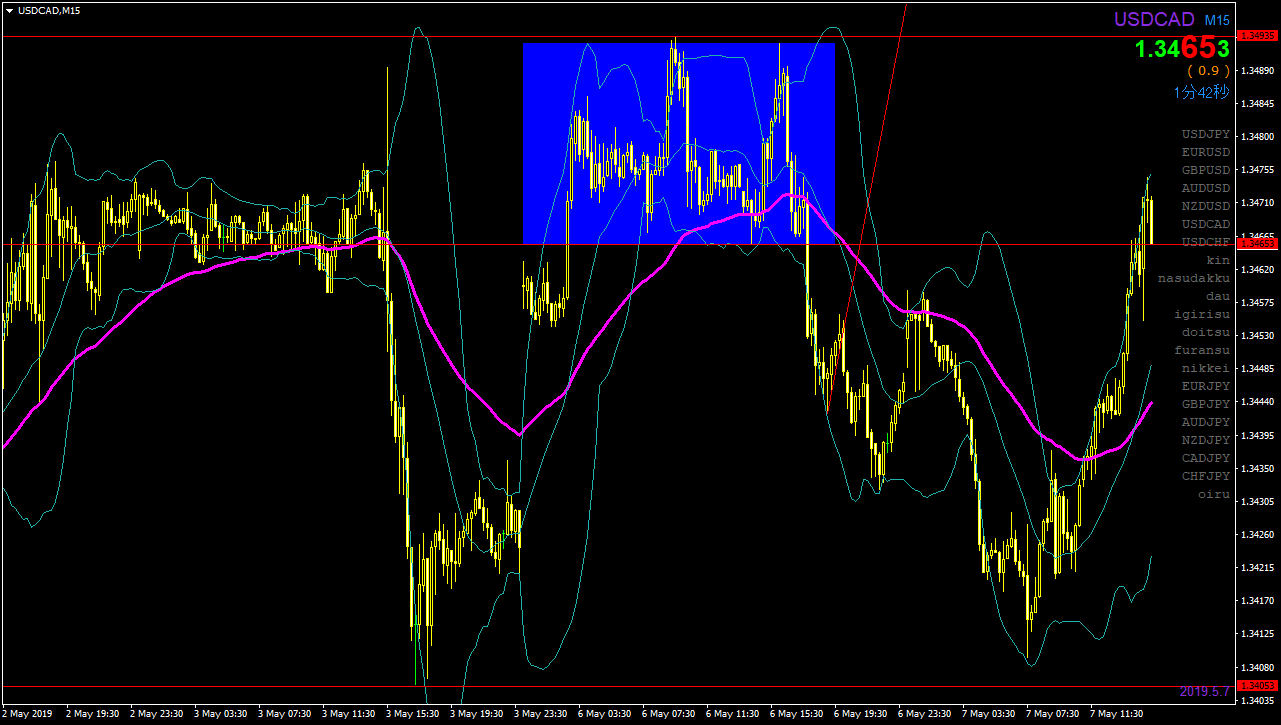Switch chart to EURJPY symbol
Image resolution: width=1281 pixels, height=725 pixels.
[x=1206, y=386]
